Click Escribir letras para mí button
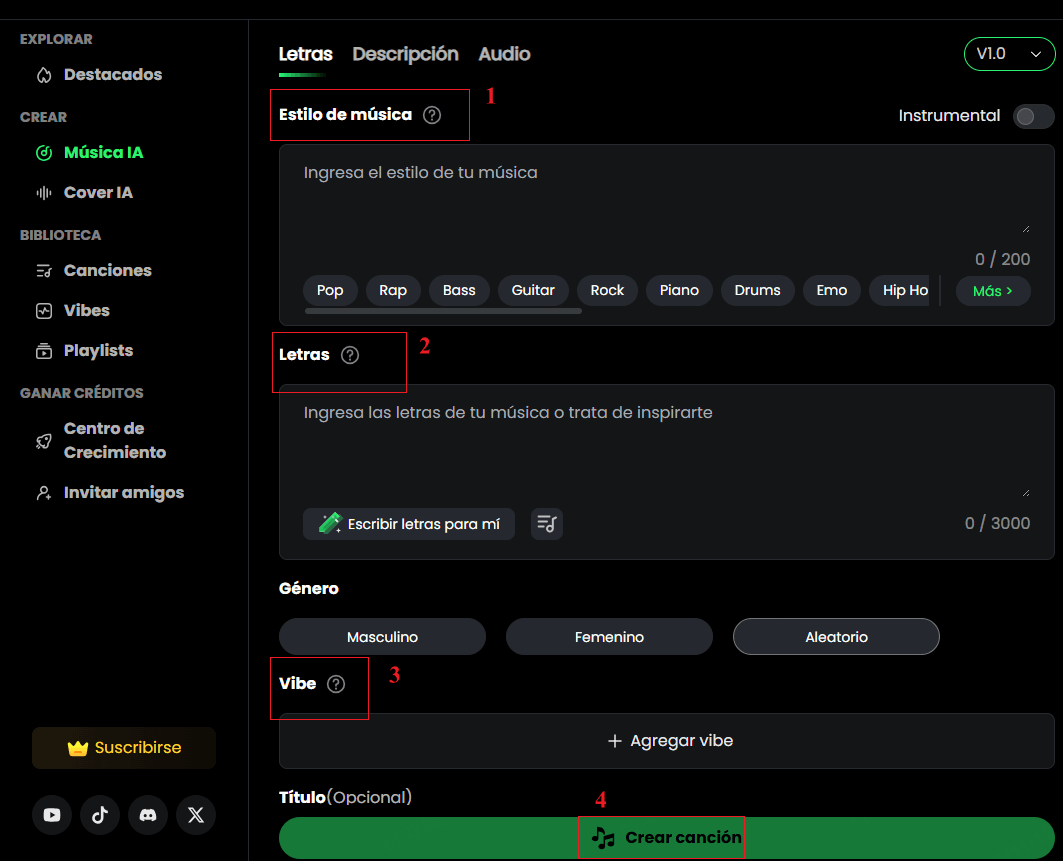1063x861 pixels. click(x=409, y=523)
